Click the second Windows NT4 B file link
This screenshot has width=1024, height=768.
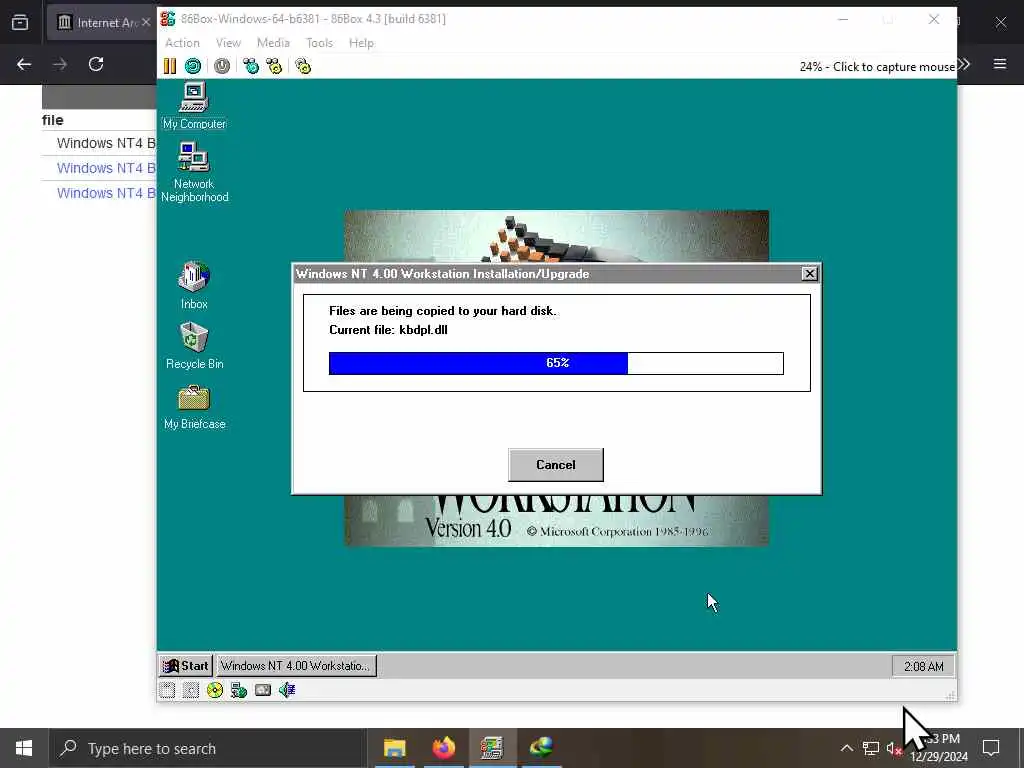[x=106, y=168]
